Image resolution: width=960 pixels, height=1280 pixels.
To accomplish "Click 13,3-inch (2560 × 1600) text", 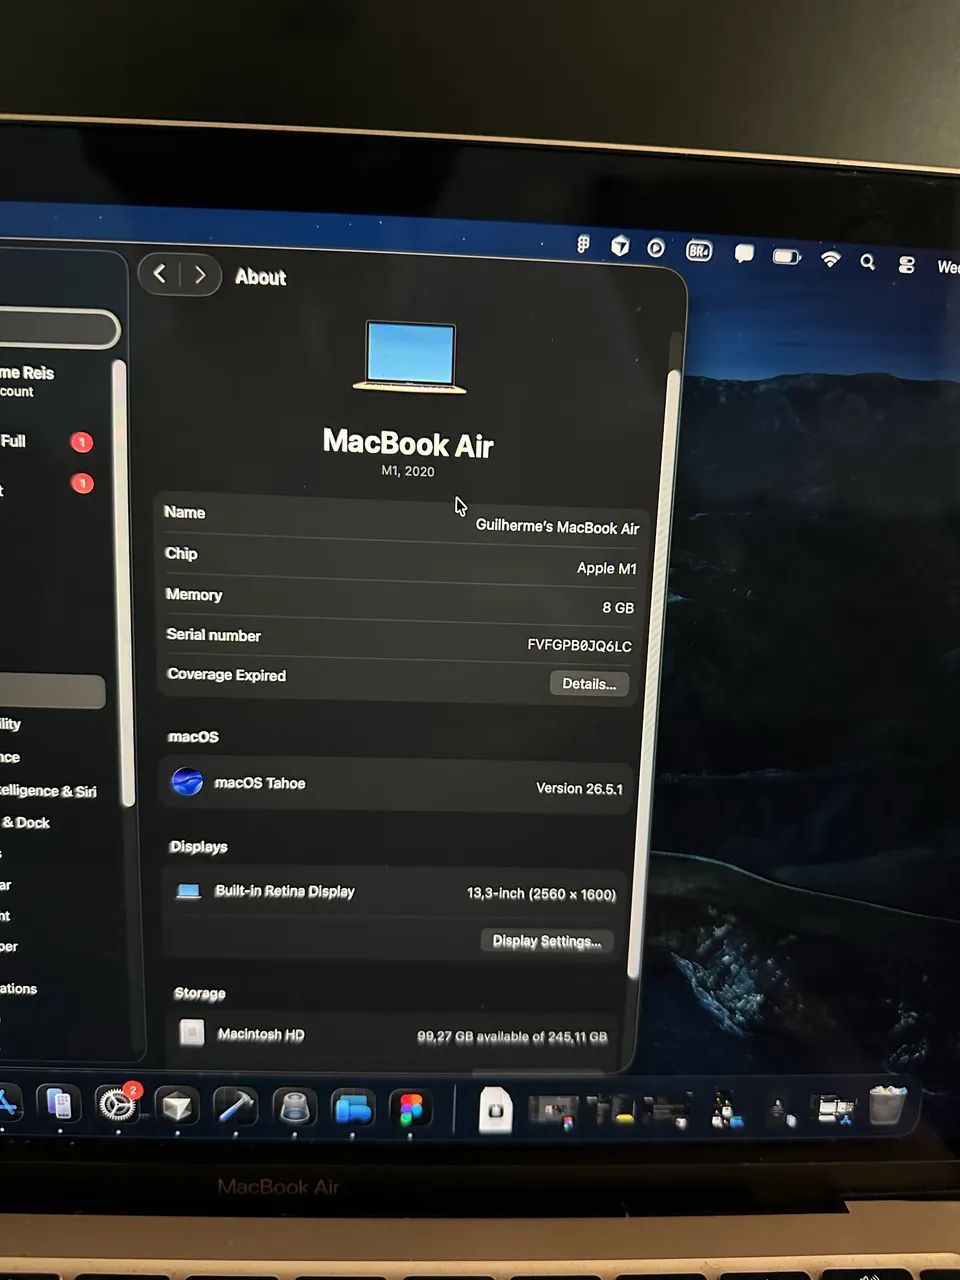I will [x=541, y=893].
